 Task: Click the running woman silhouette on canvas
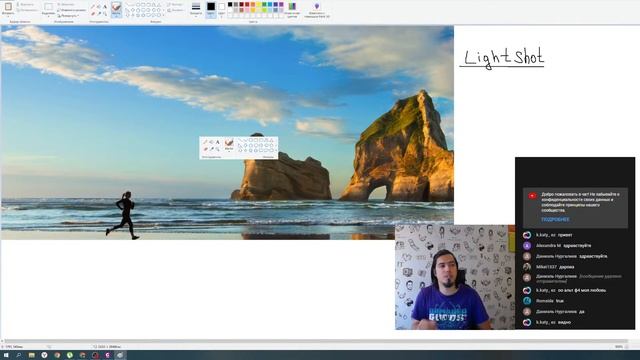pos(123,216)
